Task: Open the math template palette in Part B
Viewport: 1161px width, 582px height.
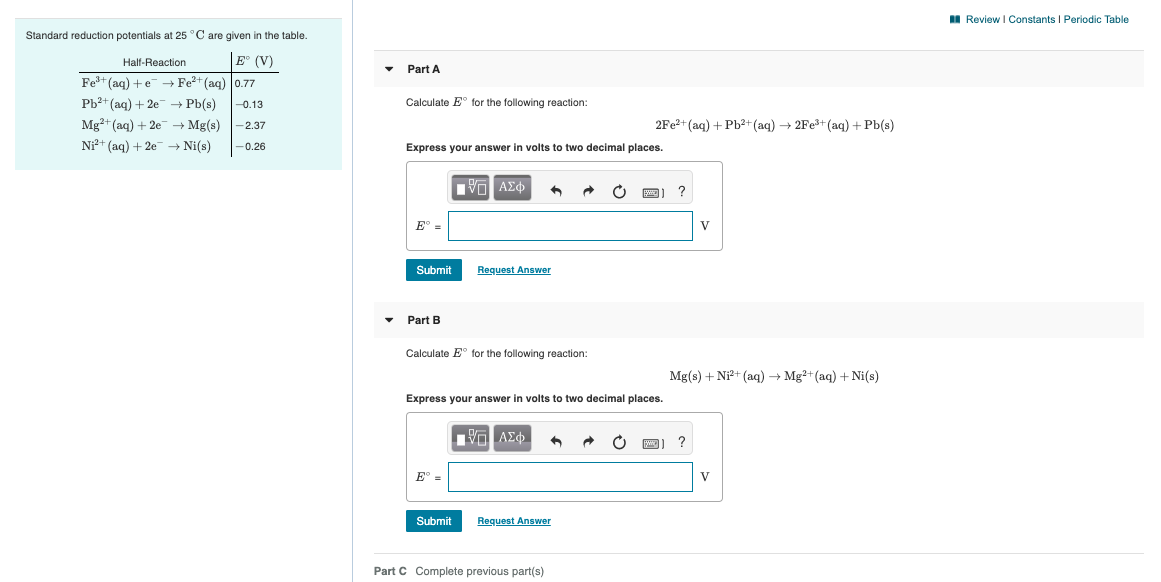Action: 470,439
